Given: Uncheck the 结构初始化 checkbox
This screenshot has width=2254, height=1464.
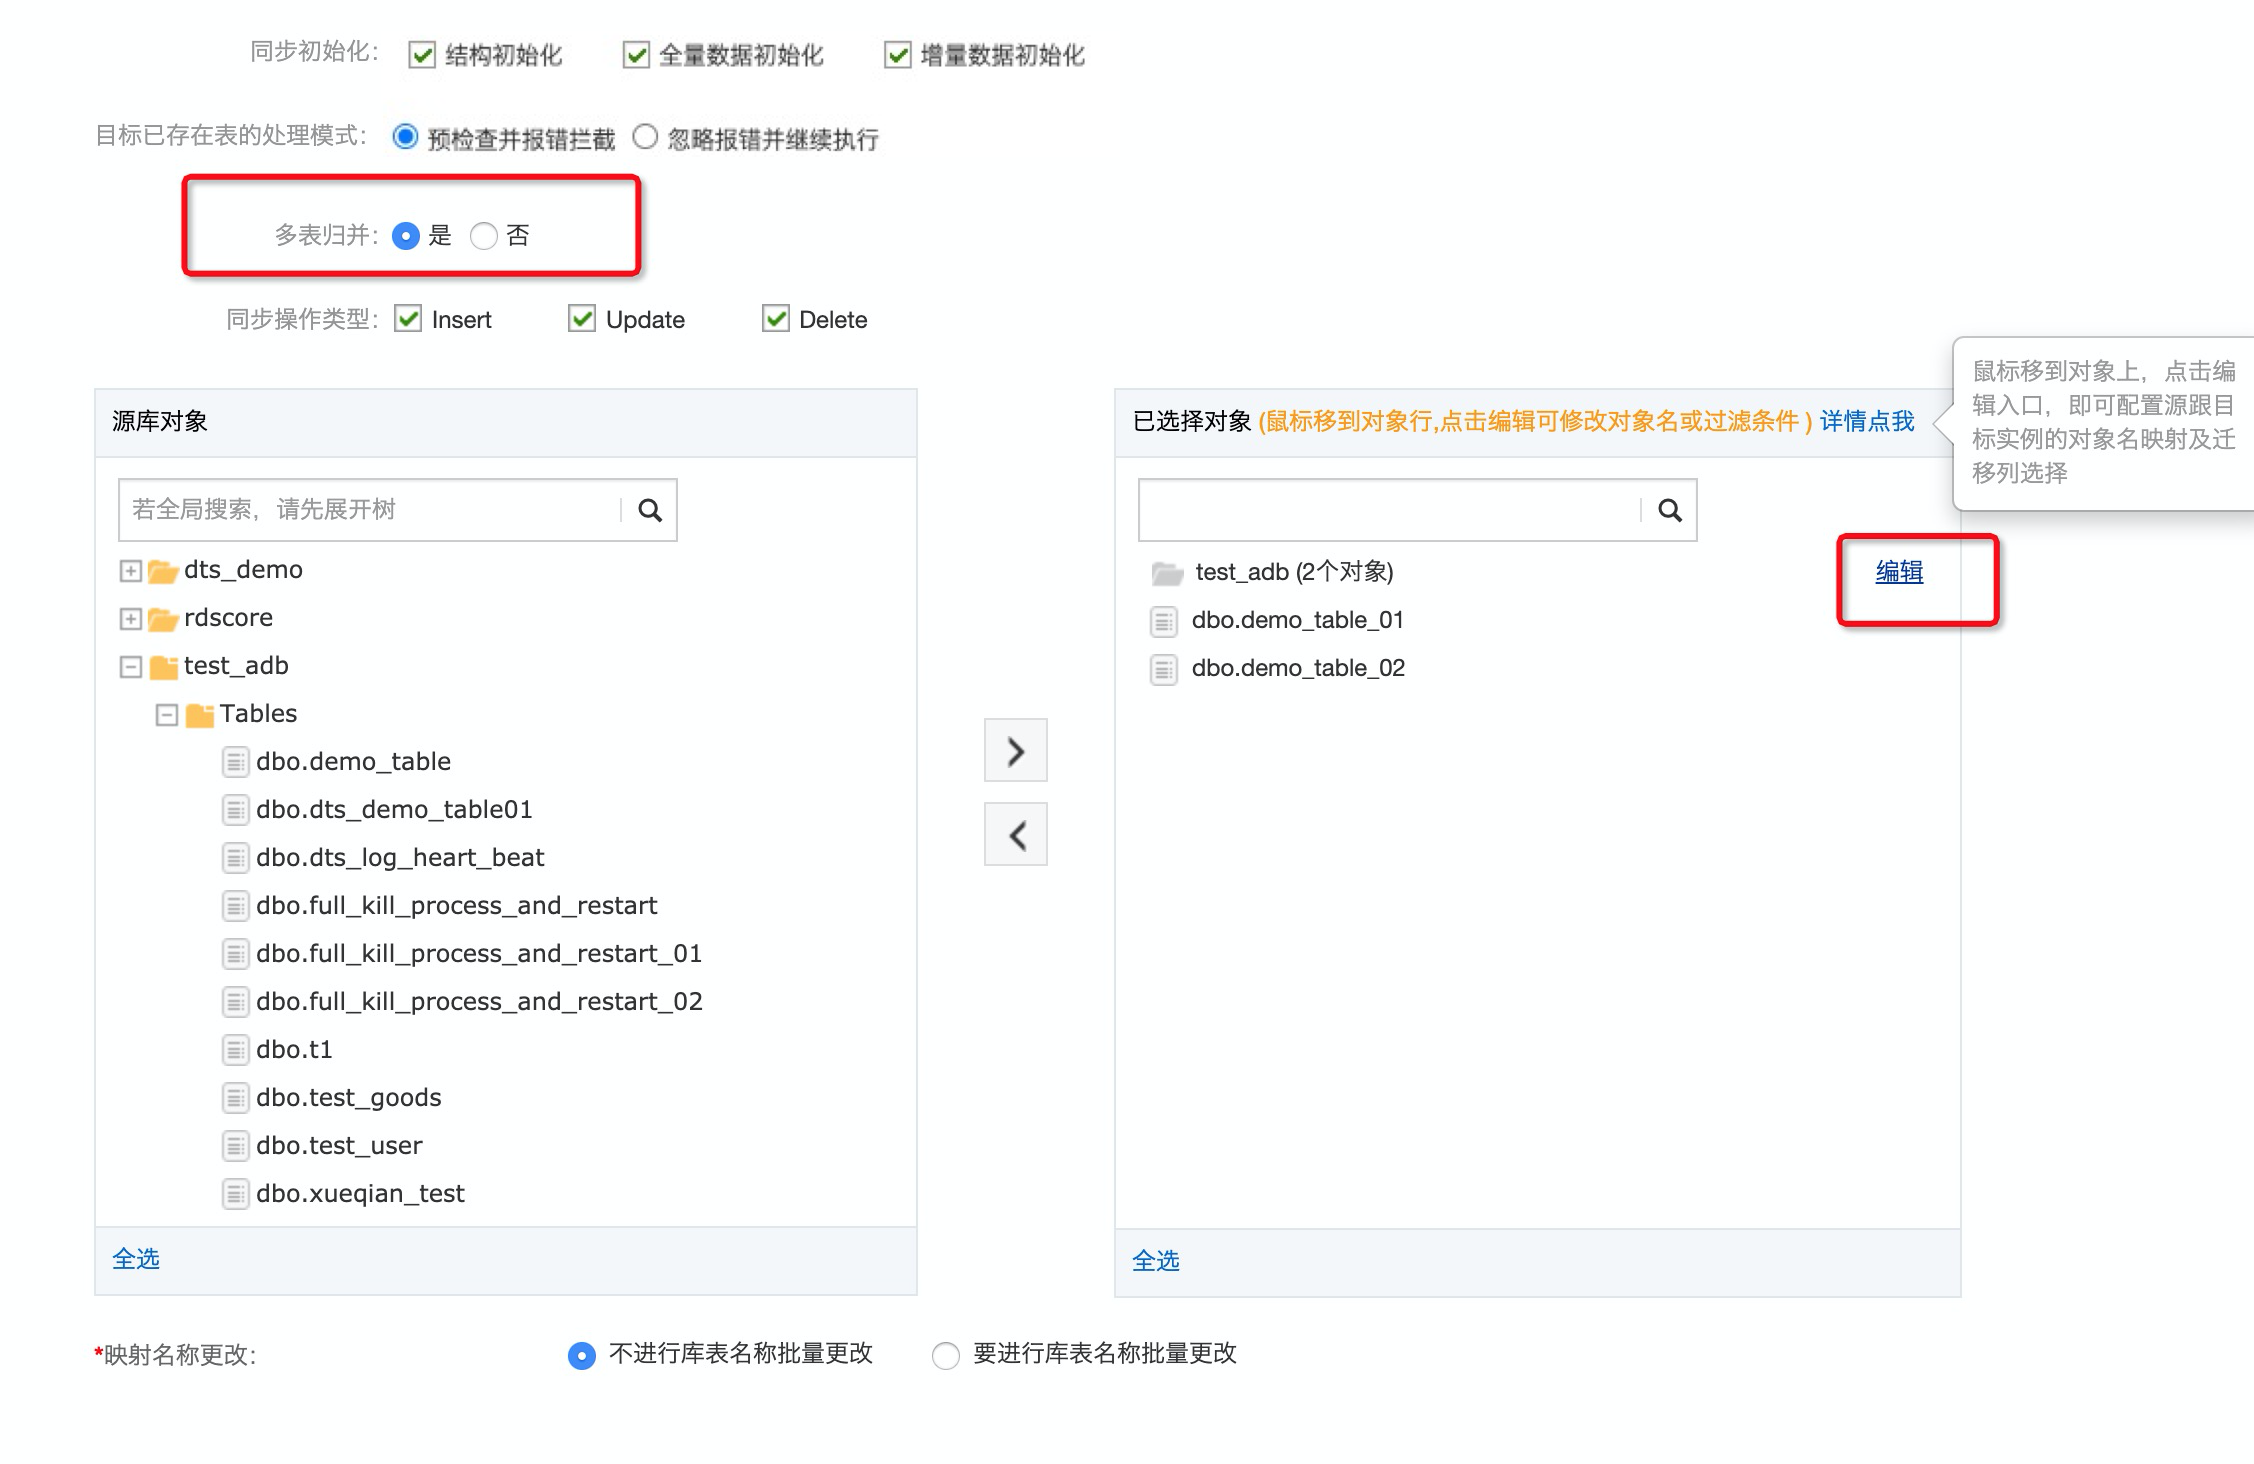Looking at the screenshot, I should coord(422,55).
